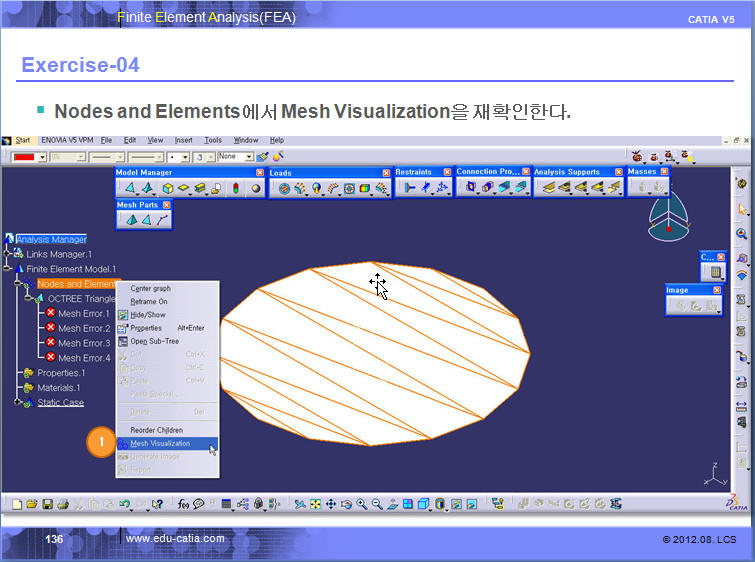
Task: Click the Pan view icon
Action: coord(329,504)
